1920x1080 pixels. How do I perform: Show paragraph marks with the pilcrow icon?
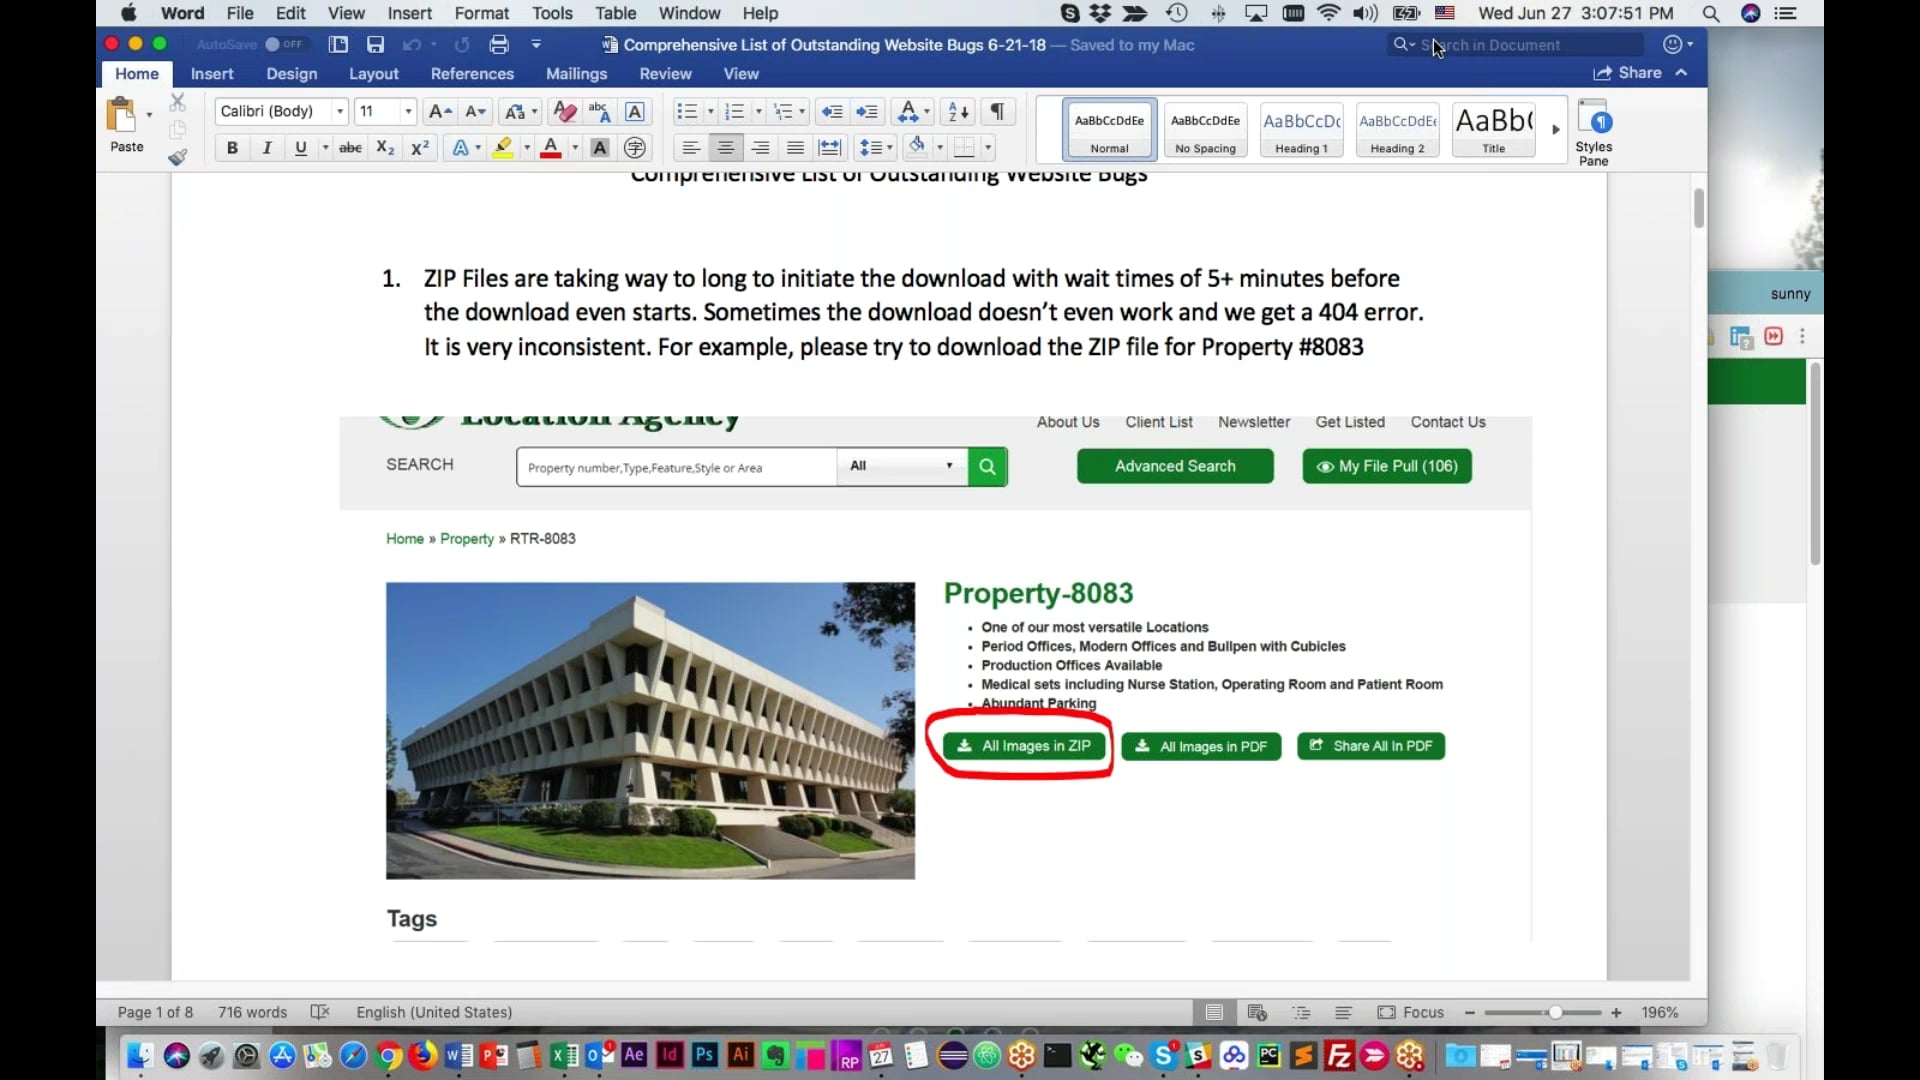[996, 111]
